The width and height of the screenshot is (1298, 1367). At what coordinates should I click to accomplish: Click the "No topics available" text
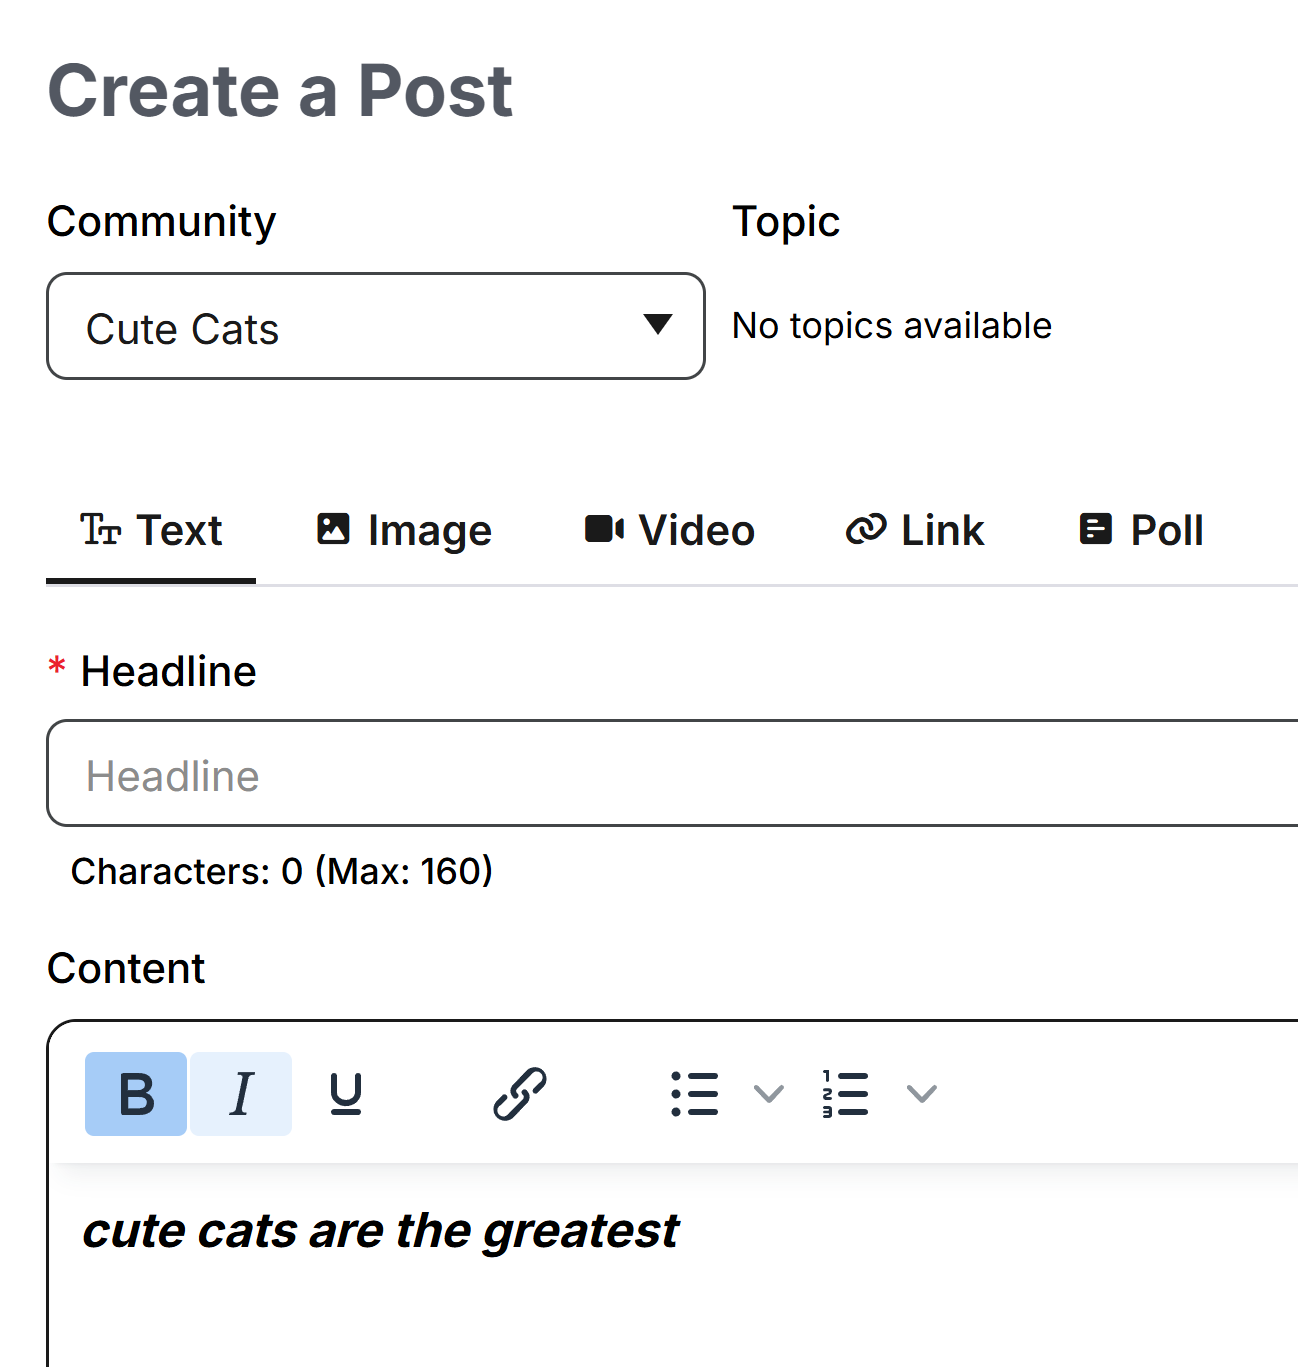click(x=891, y=326)
